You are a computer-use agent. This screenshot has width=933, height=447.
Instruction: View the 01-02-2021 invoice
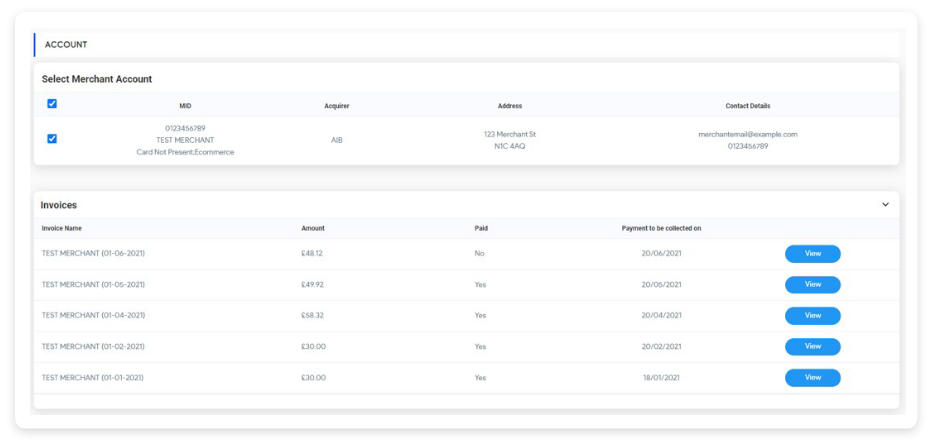point(812,346)
